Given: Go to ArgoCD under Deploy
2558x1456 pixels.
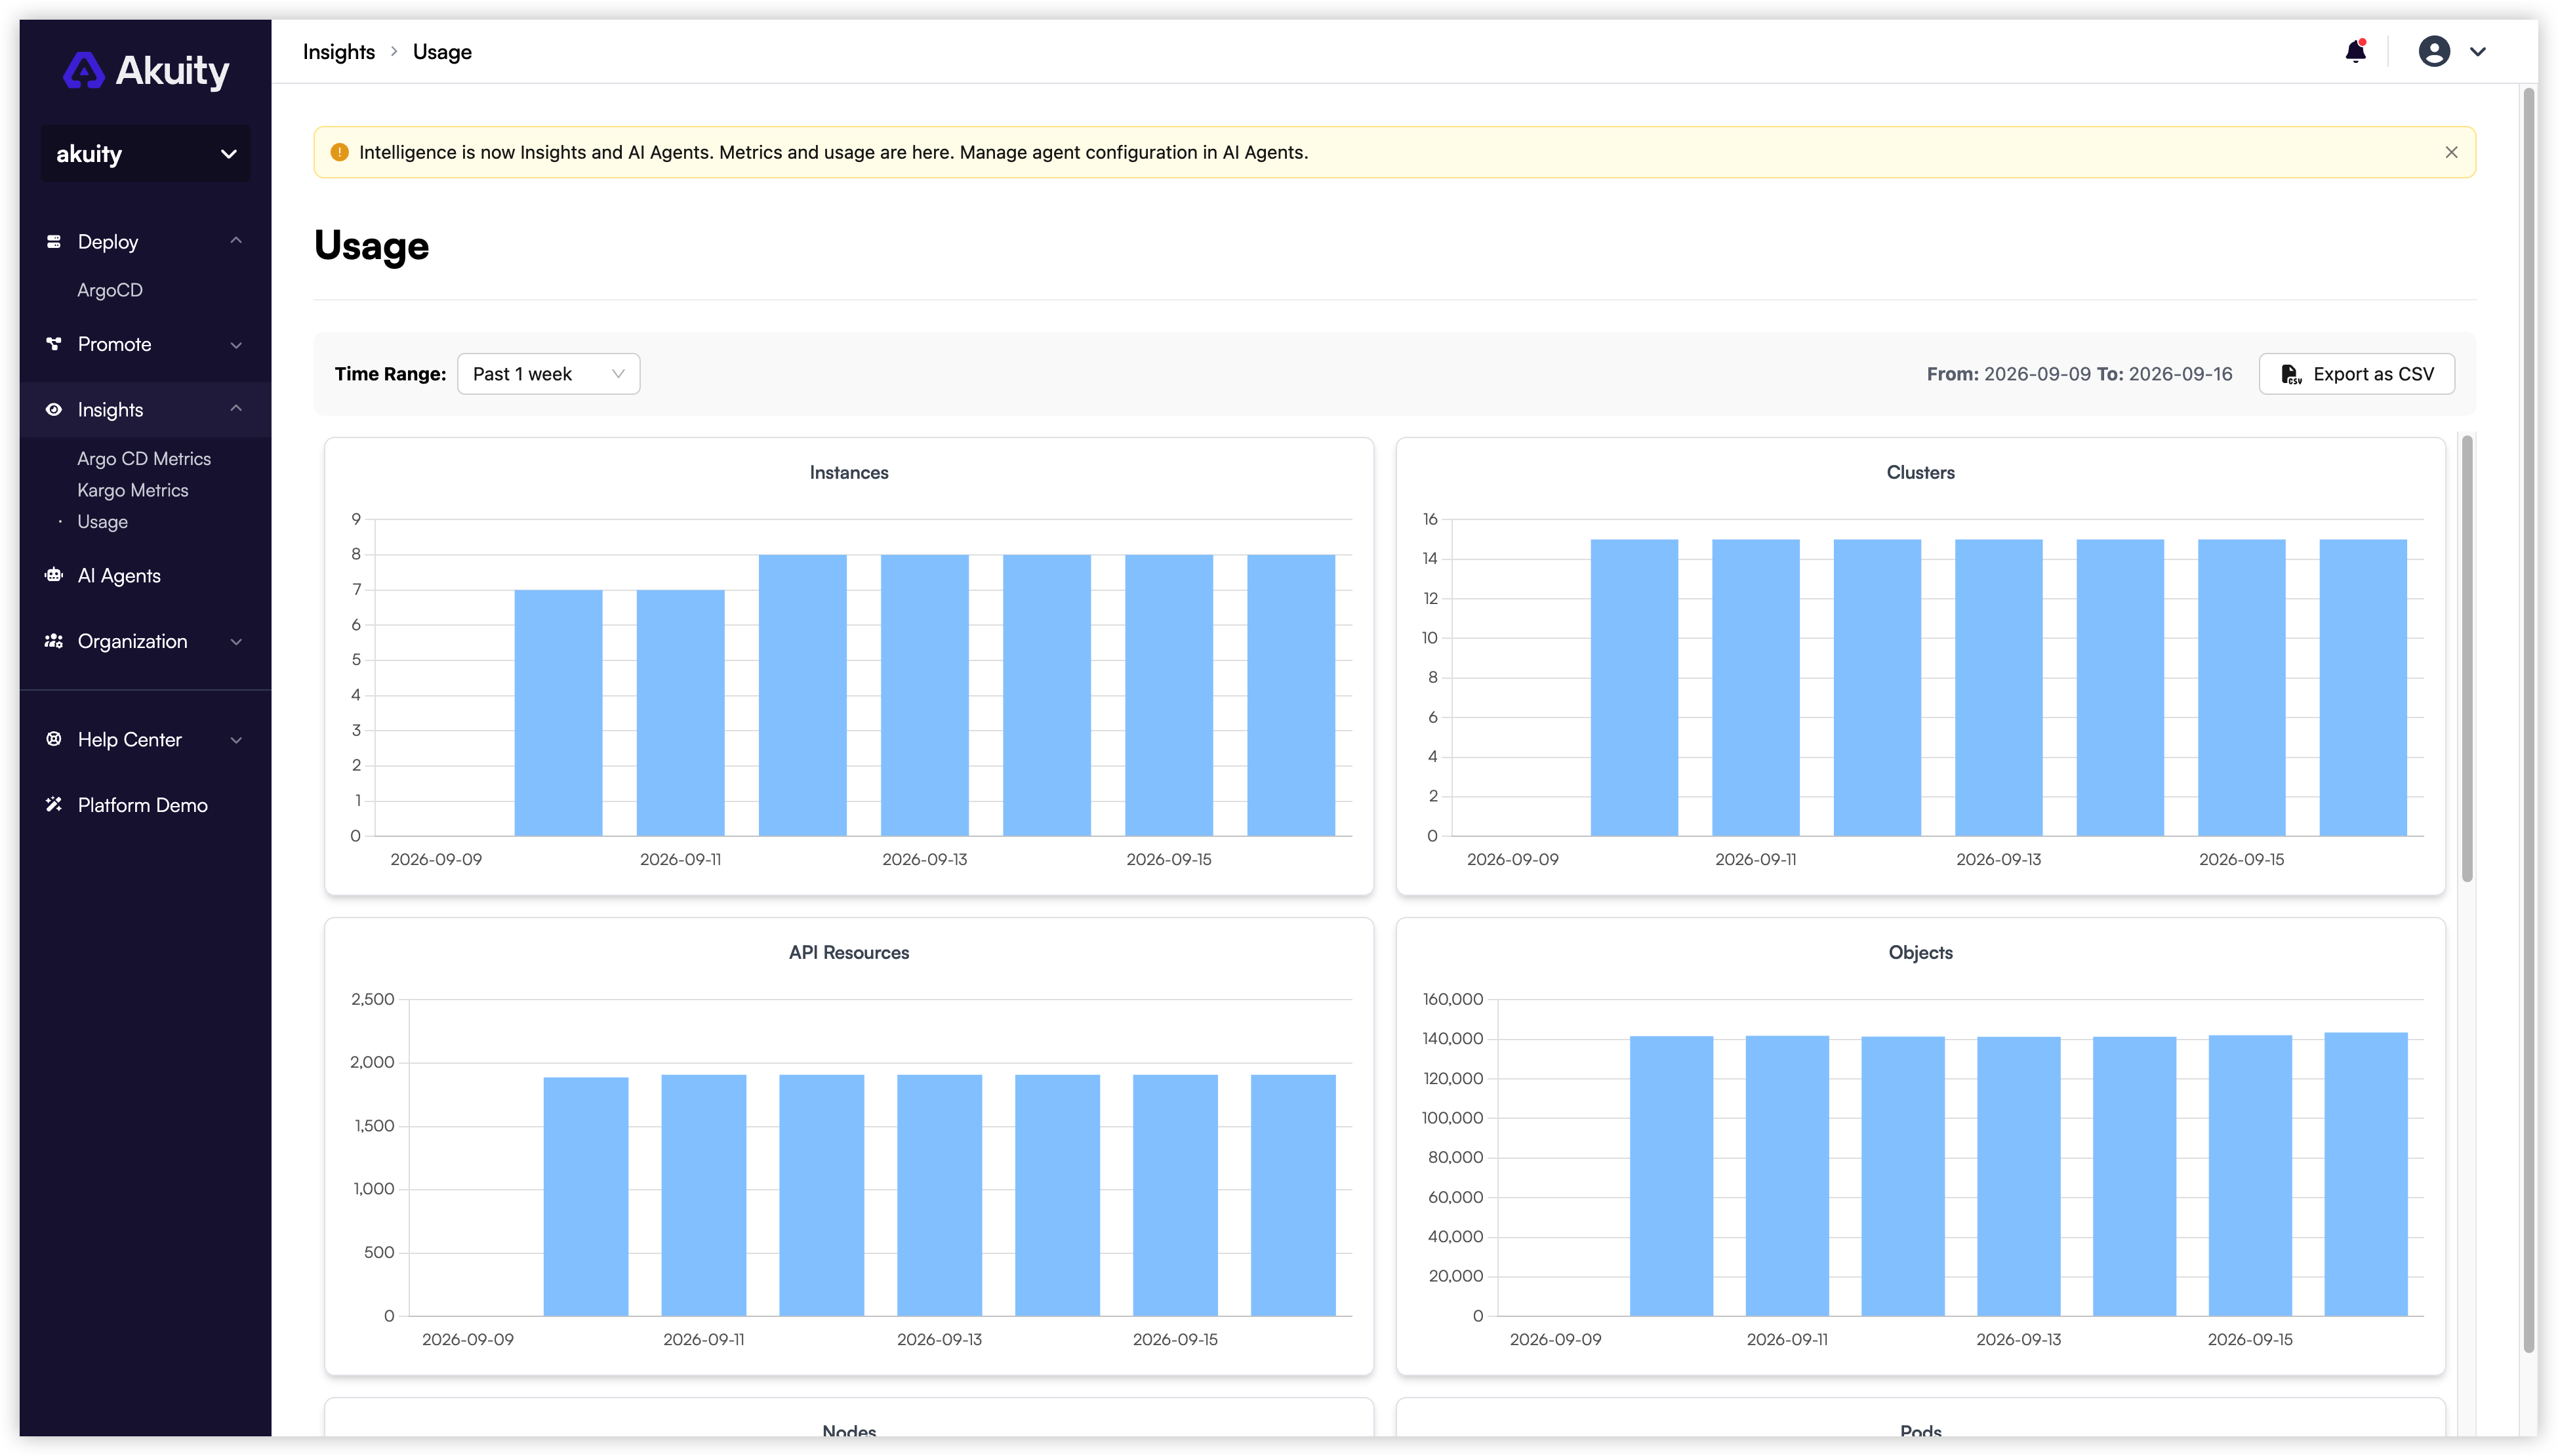Looking at the screenshot, I should click(110, 290).
